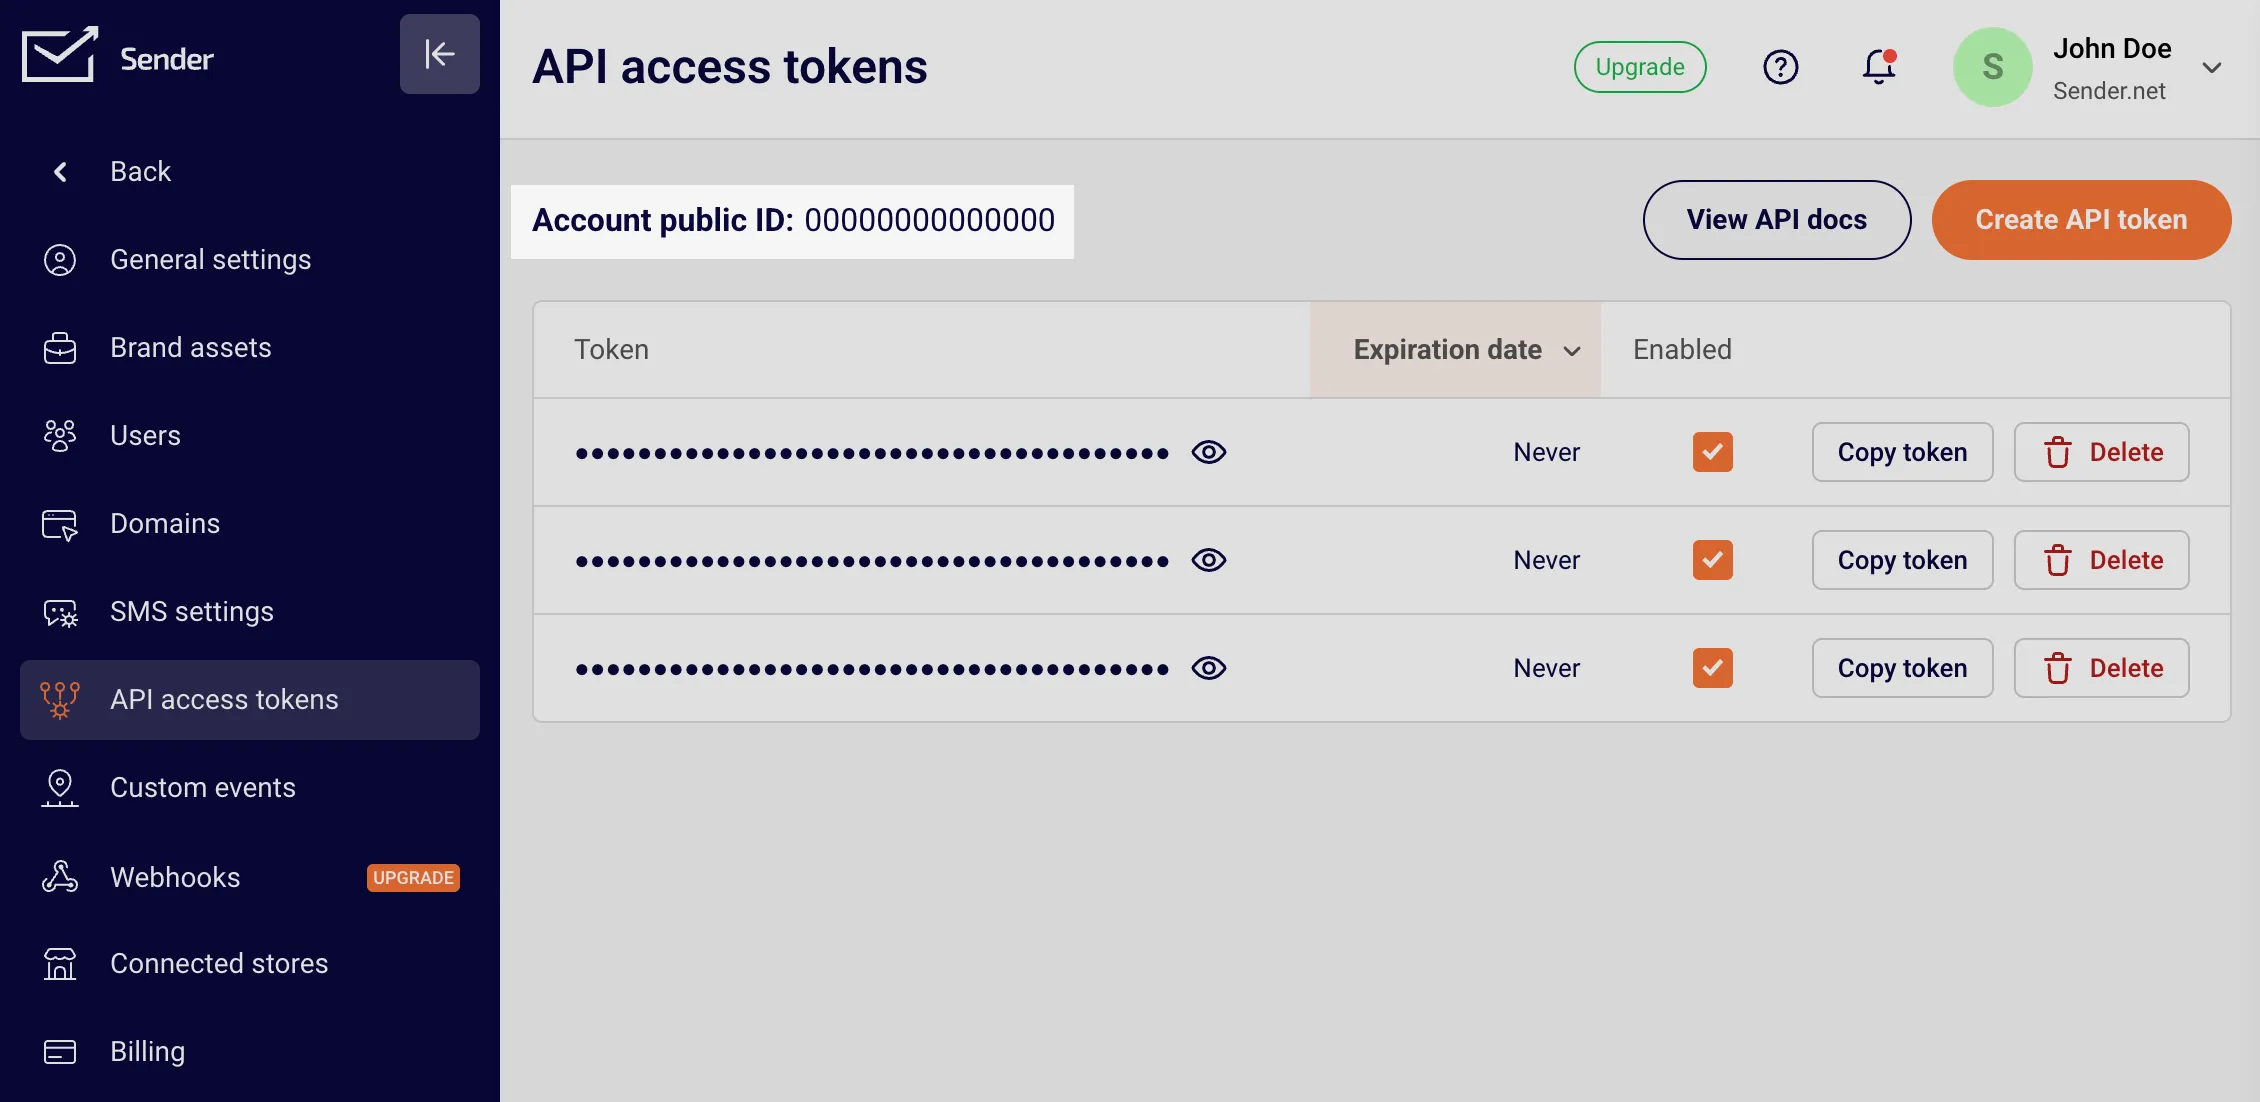Select the SMS settings icon

60,611
